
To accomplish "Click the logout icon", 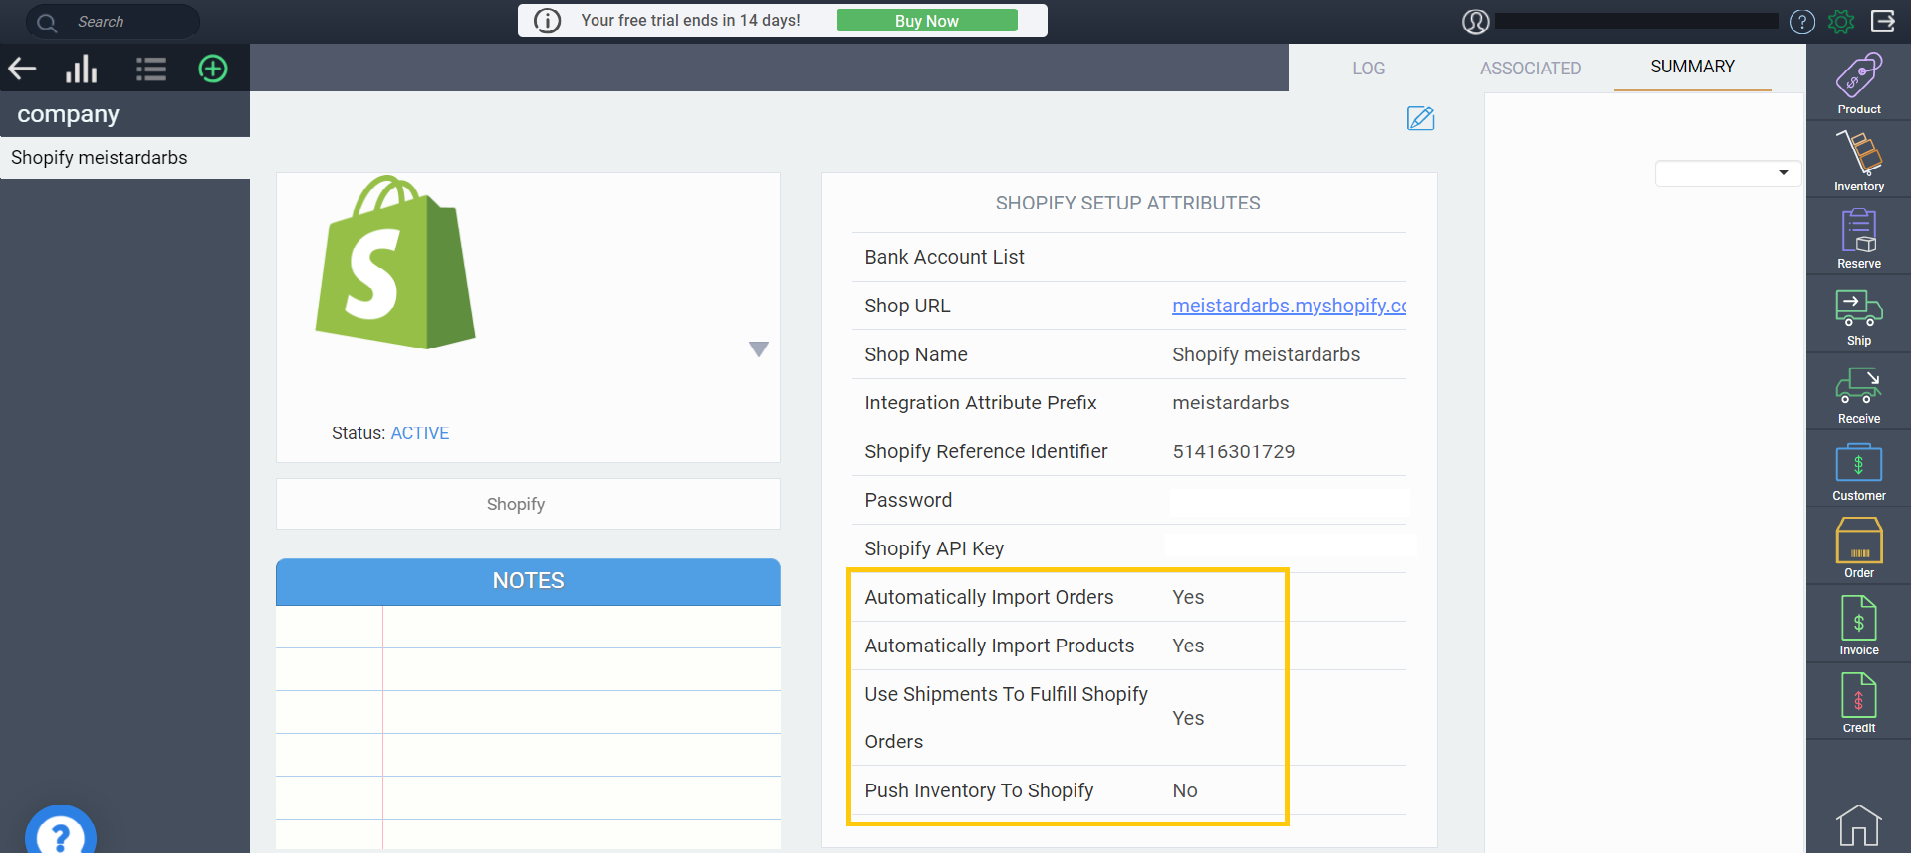I will coord(1883,21).
